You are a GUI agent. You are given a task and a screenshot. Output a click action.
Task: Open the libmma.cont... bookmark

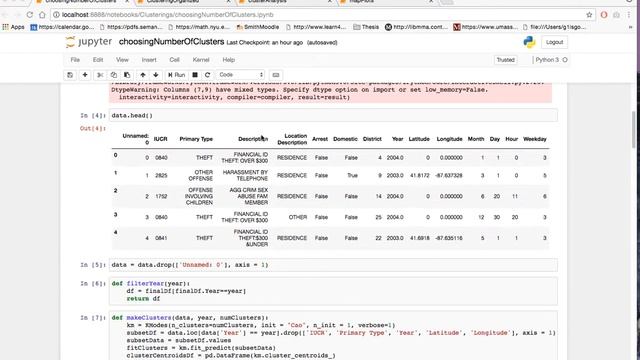(x=416, y=27)
